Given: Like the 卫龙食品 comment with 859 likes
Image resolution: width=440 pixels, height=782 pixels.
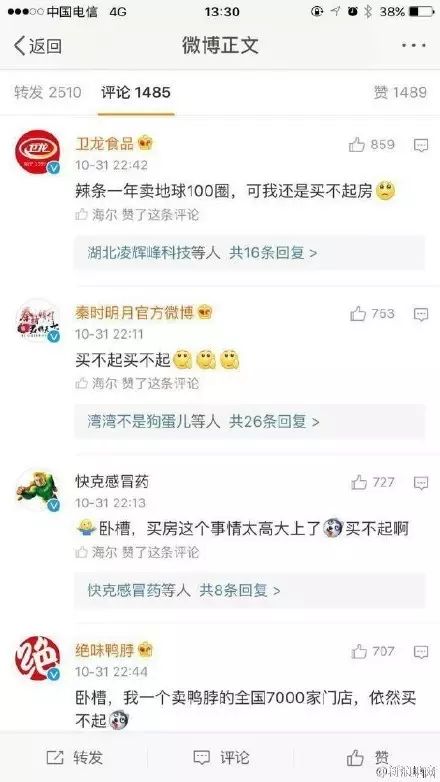Looking at the screenshot, I should (372, 145).
